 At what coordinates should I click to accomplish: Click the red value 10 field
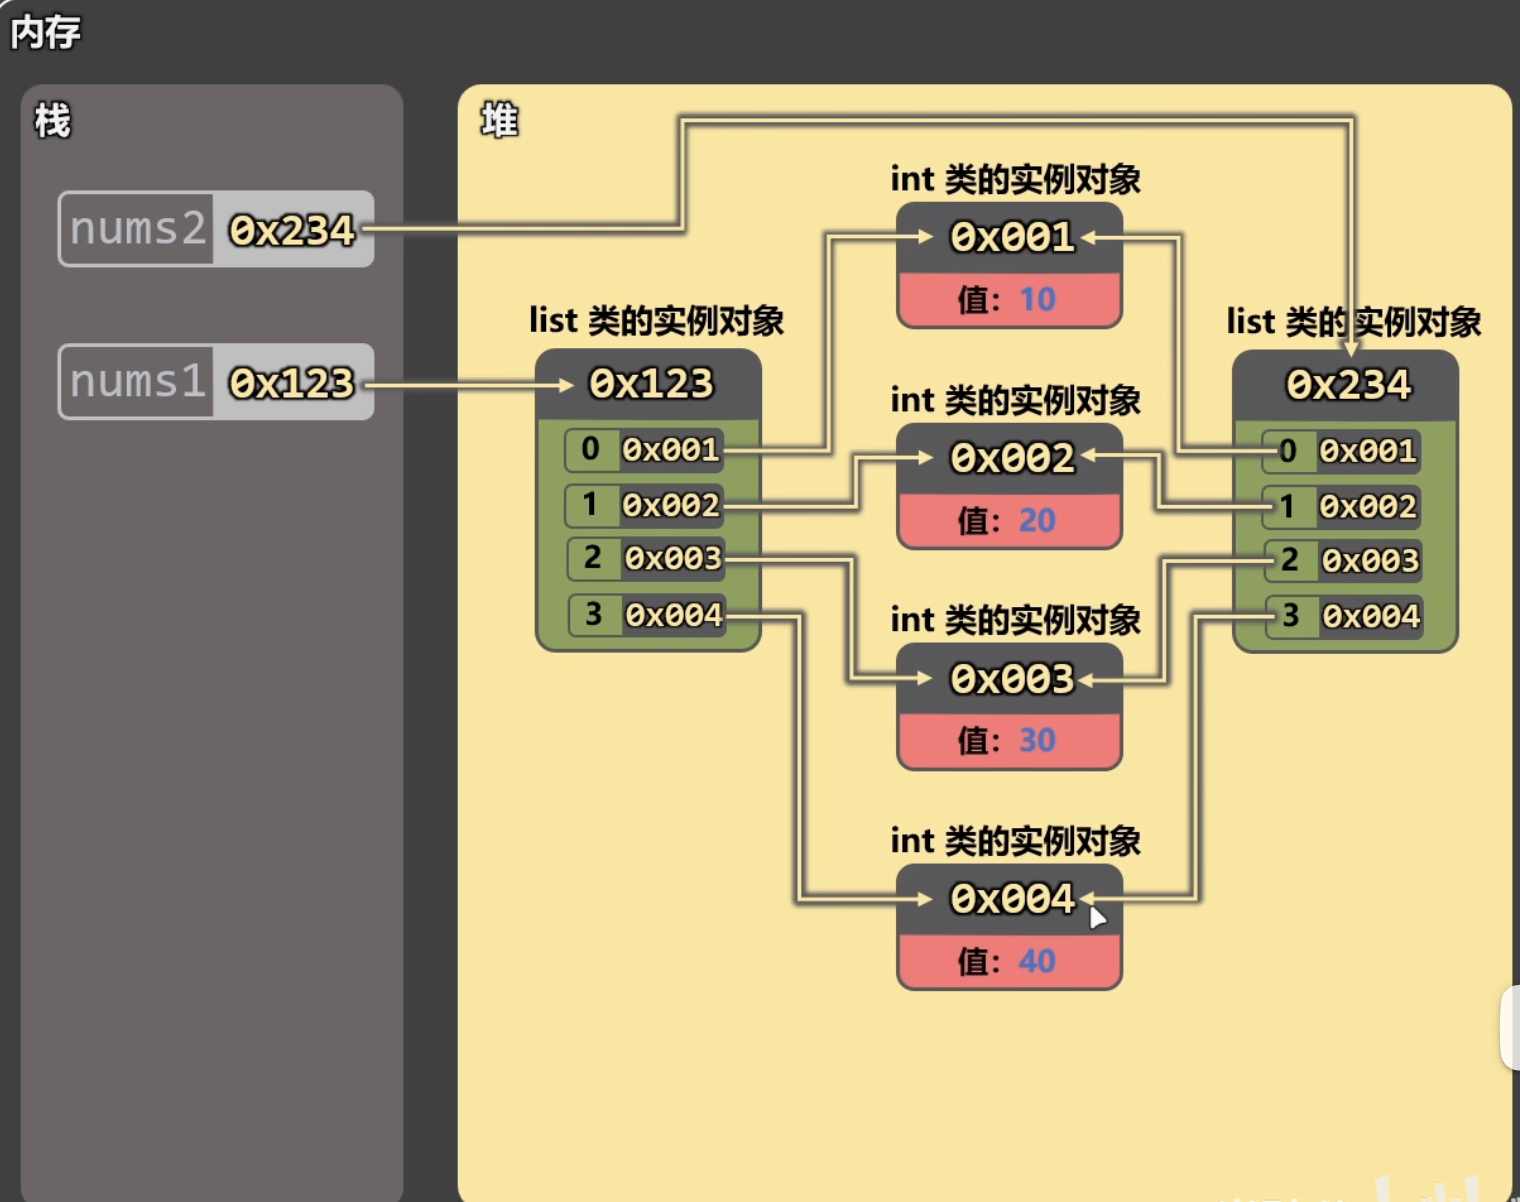1009,299
